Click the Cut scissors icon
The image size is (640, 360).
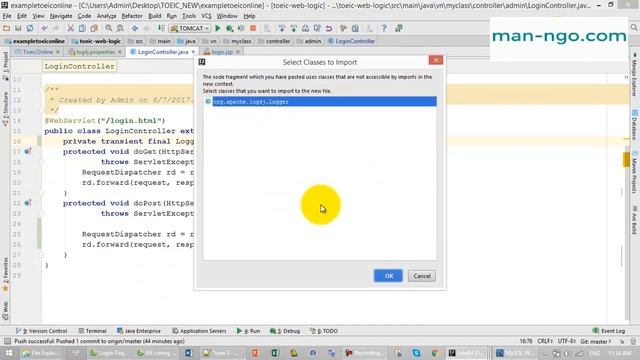coord(71,28)
